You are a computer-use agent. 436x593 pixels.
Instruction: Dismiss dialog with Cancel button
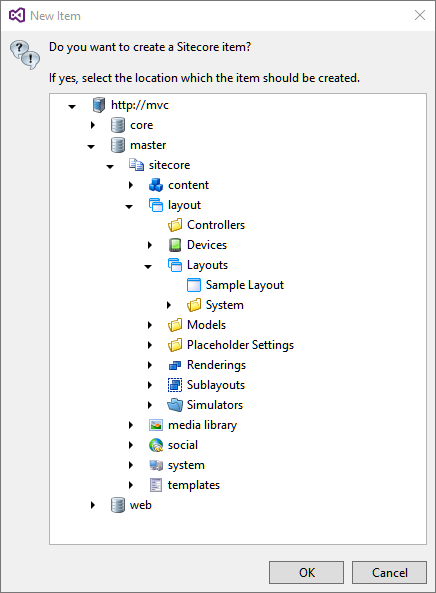click(x=389, y=573)
